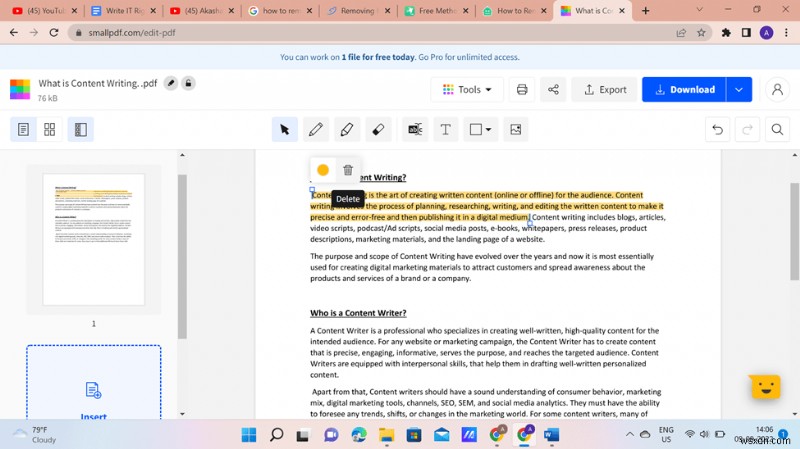Select the highlighter tool
Screen dimensions: 800x449
pos(347,130)
